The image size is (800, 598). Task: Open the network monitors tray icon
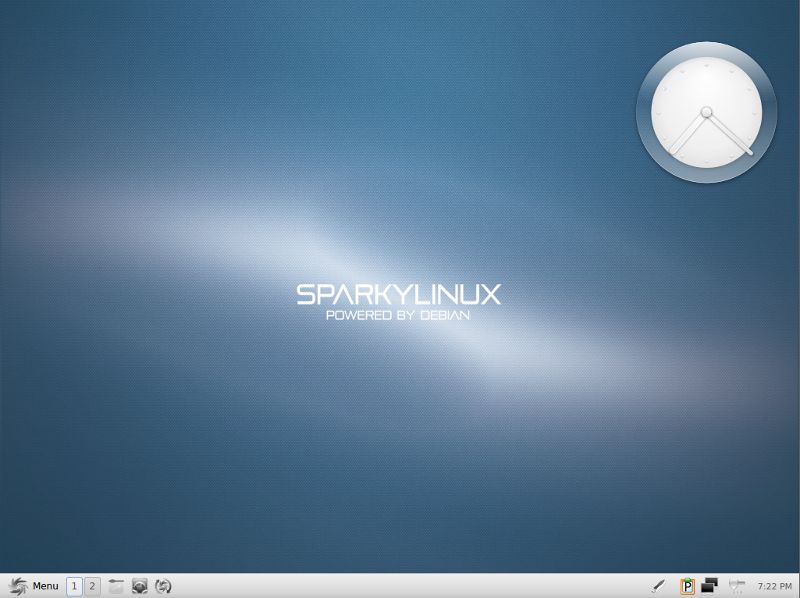click(x=710, y=586)
